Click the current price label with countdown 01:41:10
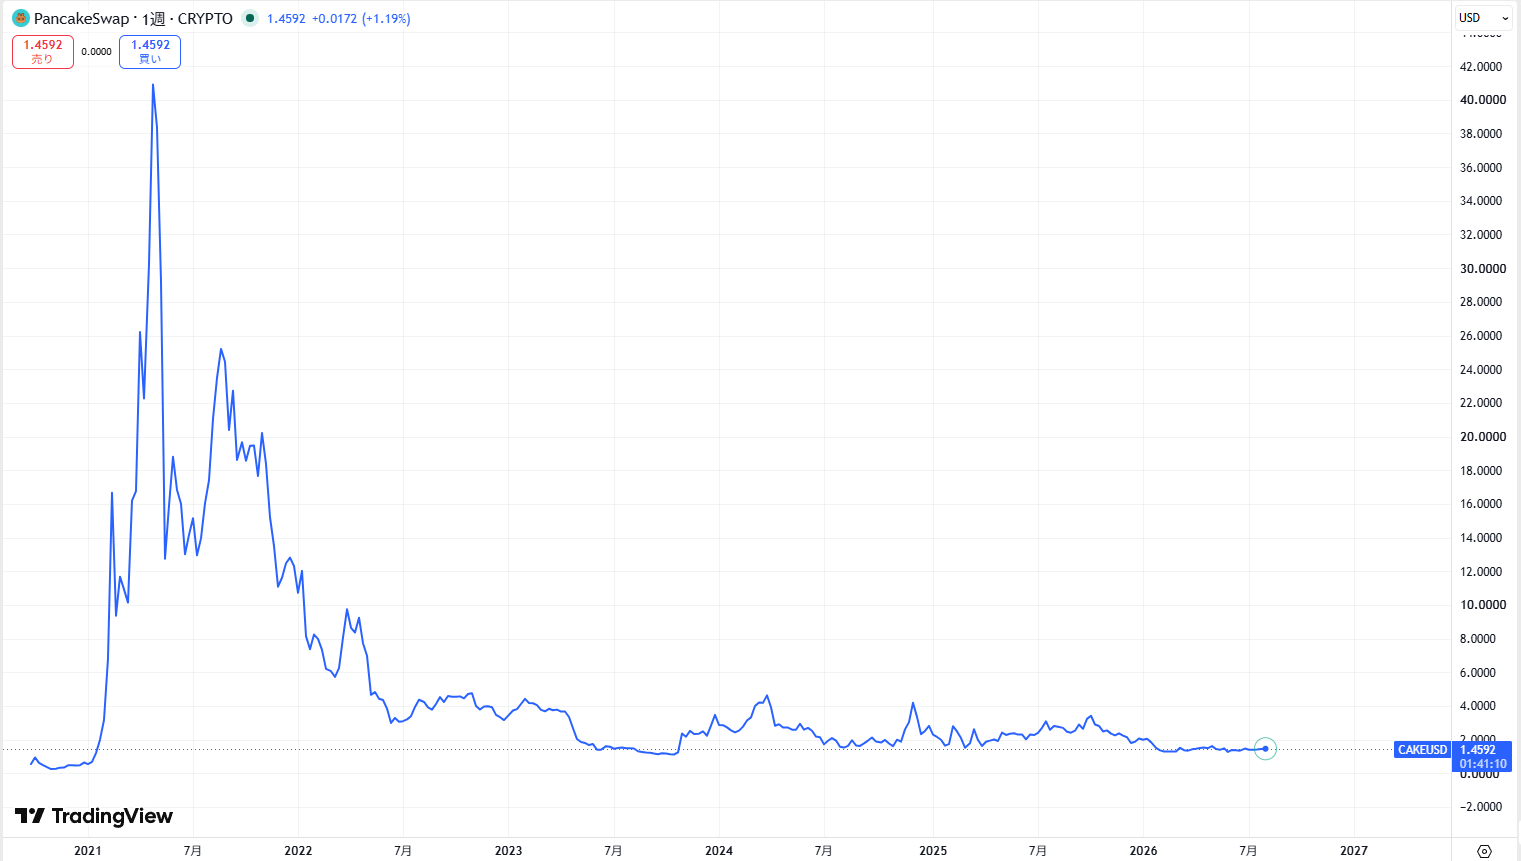Screen dimensions: 1521x861 pos(1483,757)
